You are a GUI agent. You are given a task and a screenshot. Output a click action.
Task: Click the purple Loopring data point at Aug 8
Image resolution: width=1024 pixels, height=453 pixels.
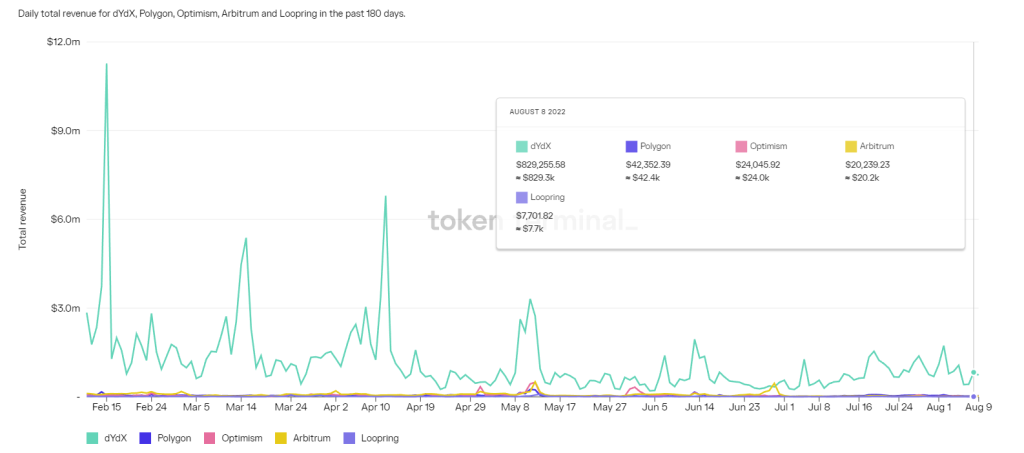click(x=974, y=396)
